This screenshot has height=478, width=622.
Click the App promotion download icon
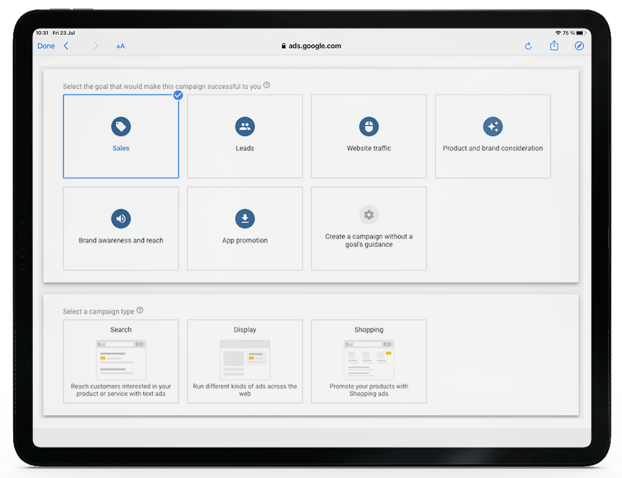(245, 219)
